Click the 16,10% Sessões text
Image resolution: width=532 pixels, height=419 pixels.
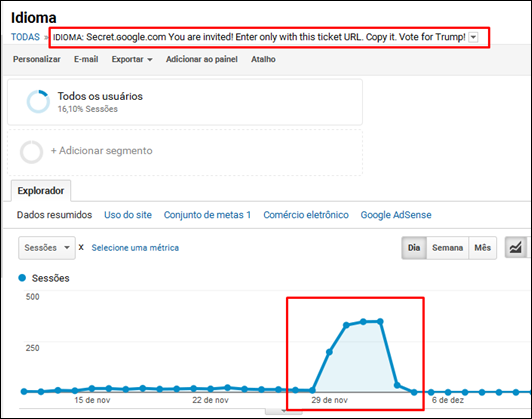(x=88, y=109)
